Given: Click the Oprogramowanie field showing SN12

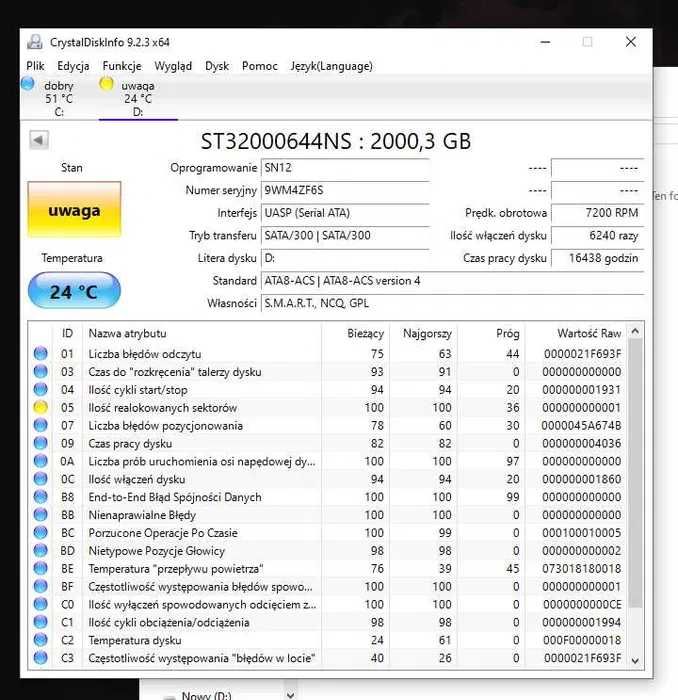Looking at the screenshot, I should [345, 168].
